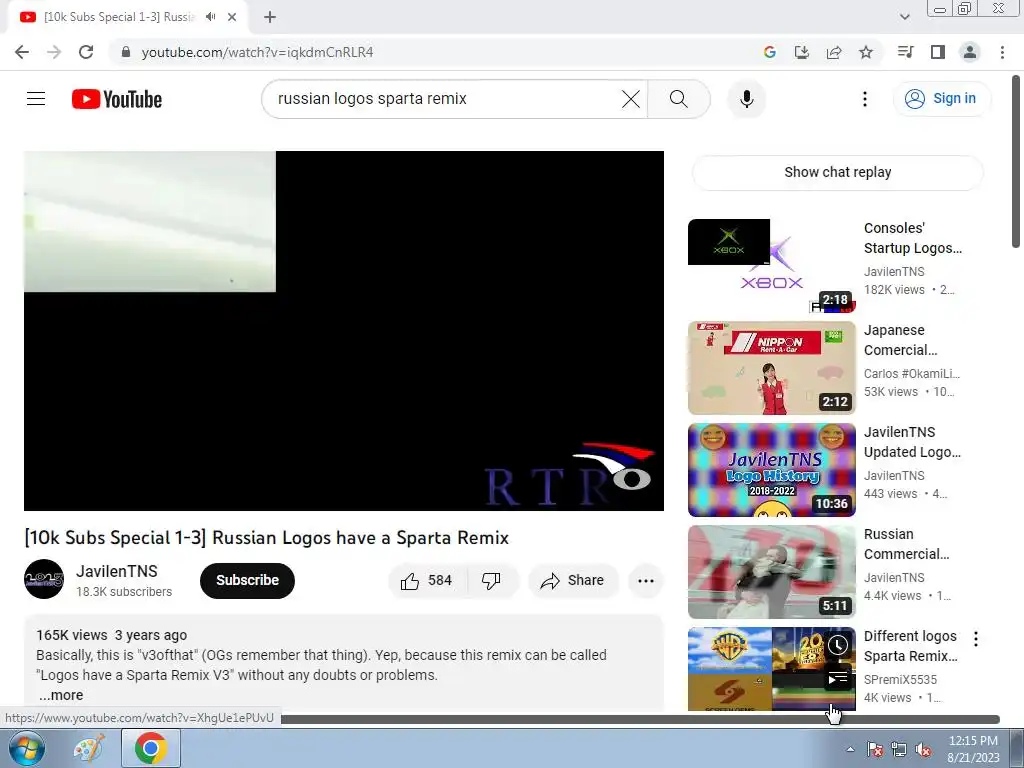The height and width of the screenshot is (768, 1024).
Task: Start voice search with the microphone icon
Action: (x=746, y=99)
